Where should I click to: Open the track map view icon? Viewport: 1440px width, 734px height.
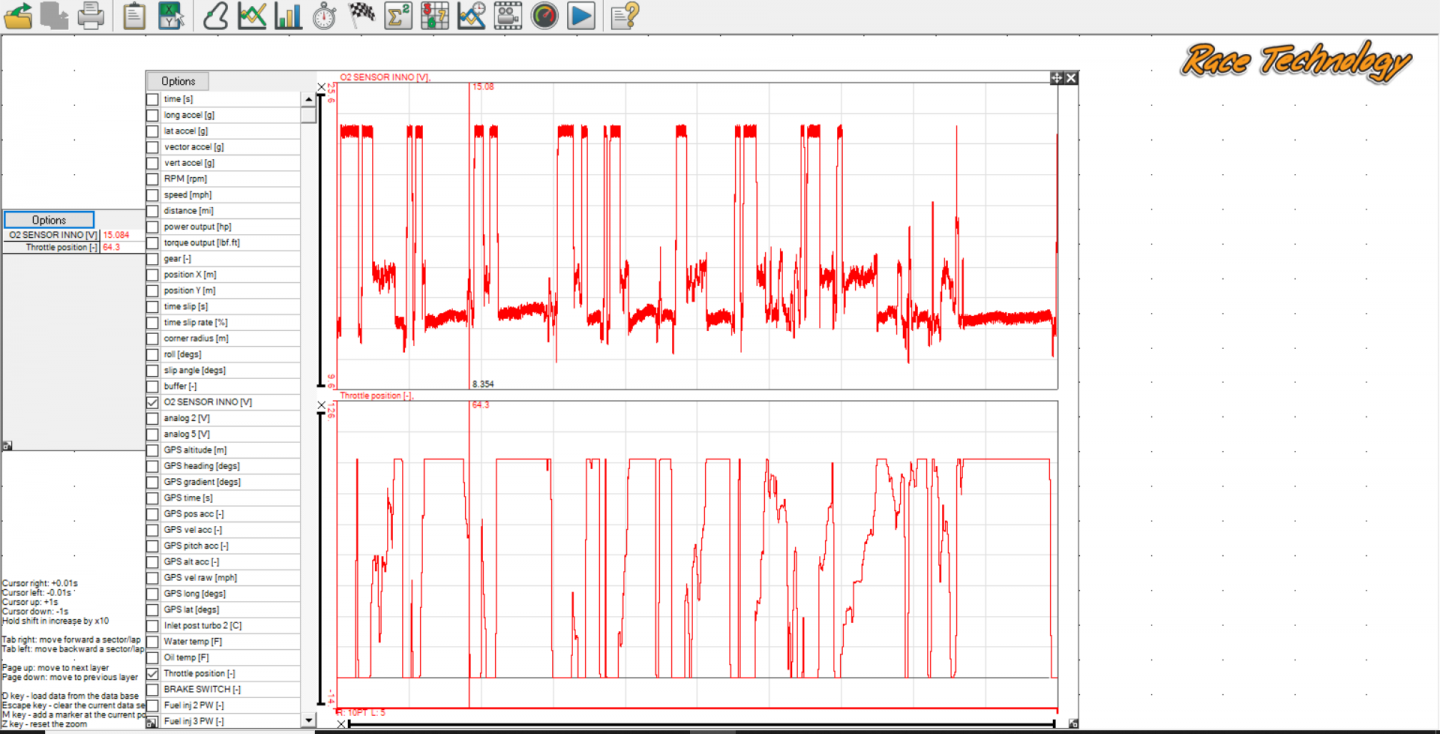[215, 15]
